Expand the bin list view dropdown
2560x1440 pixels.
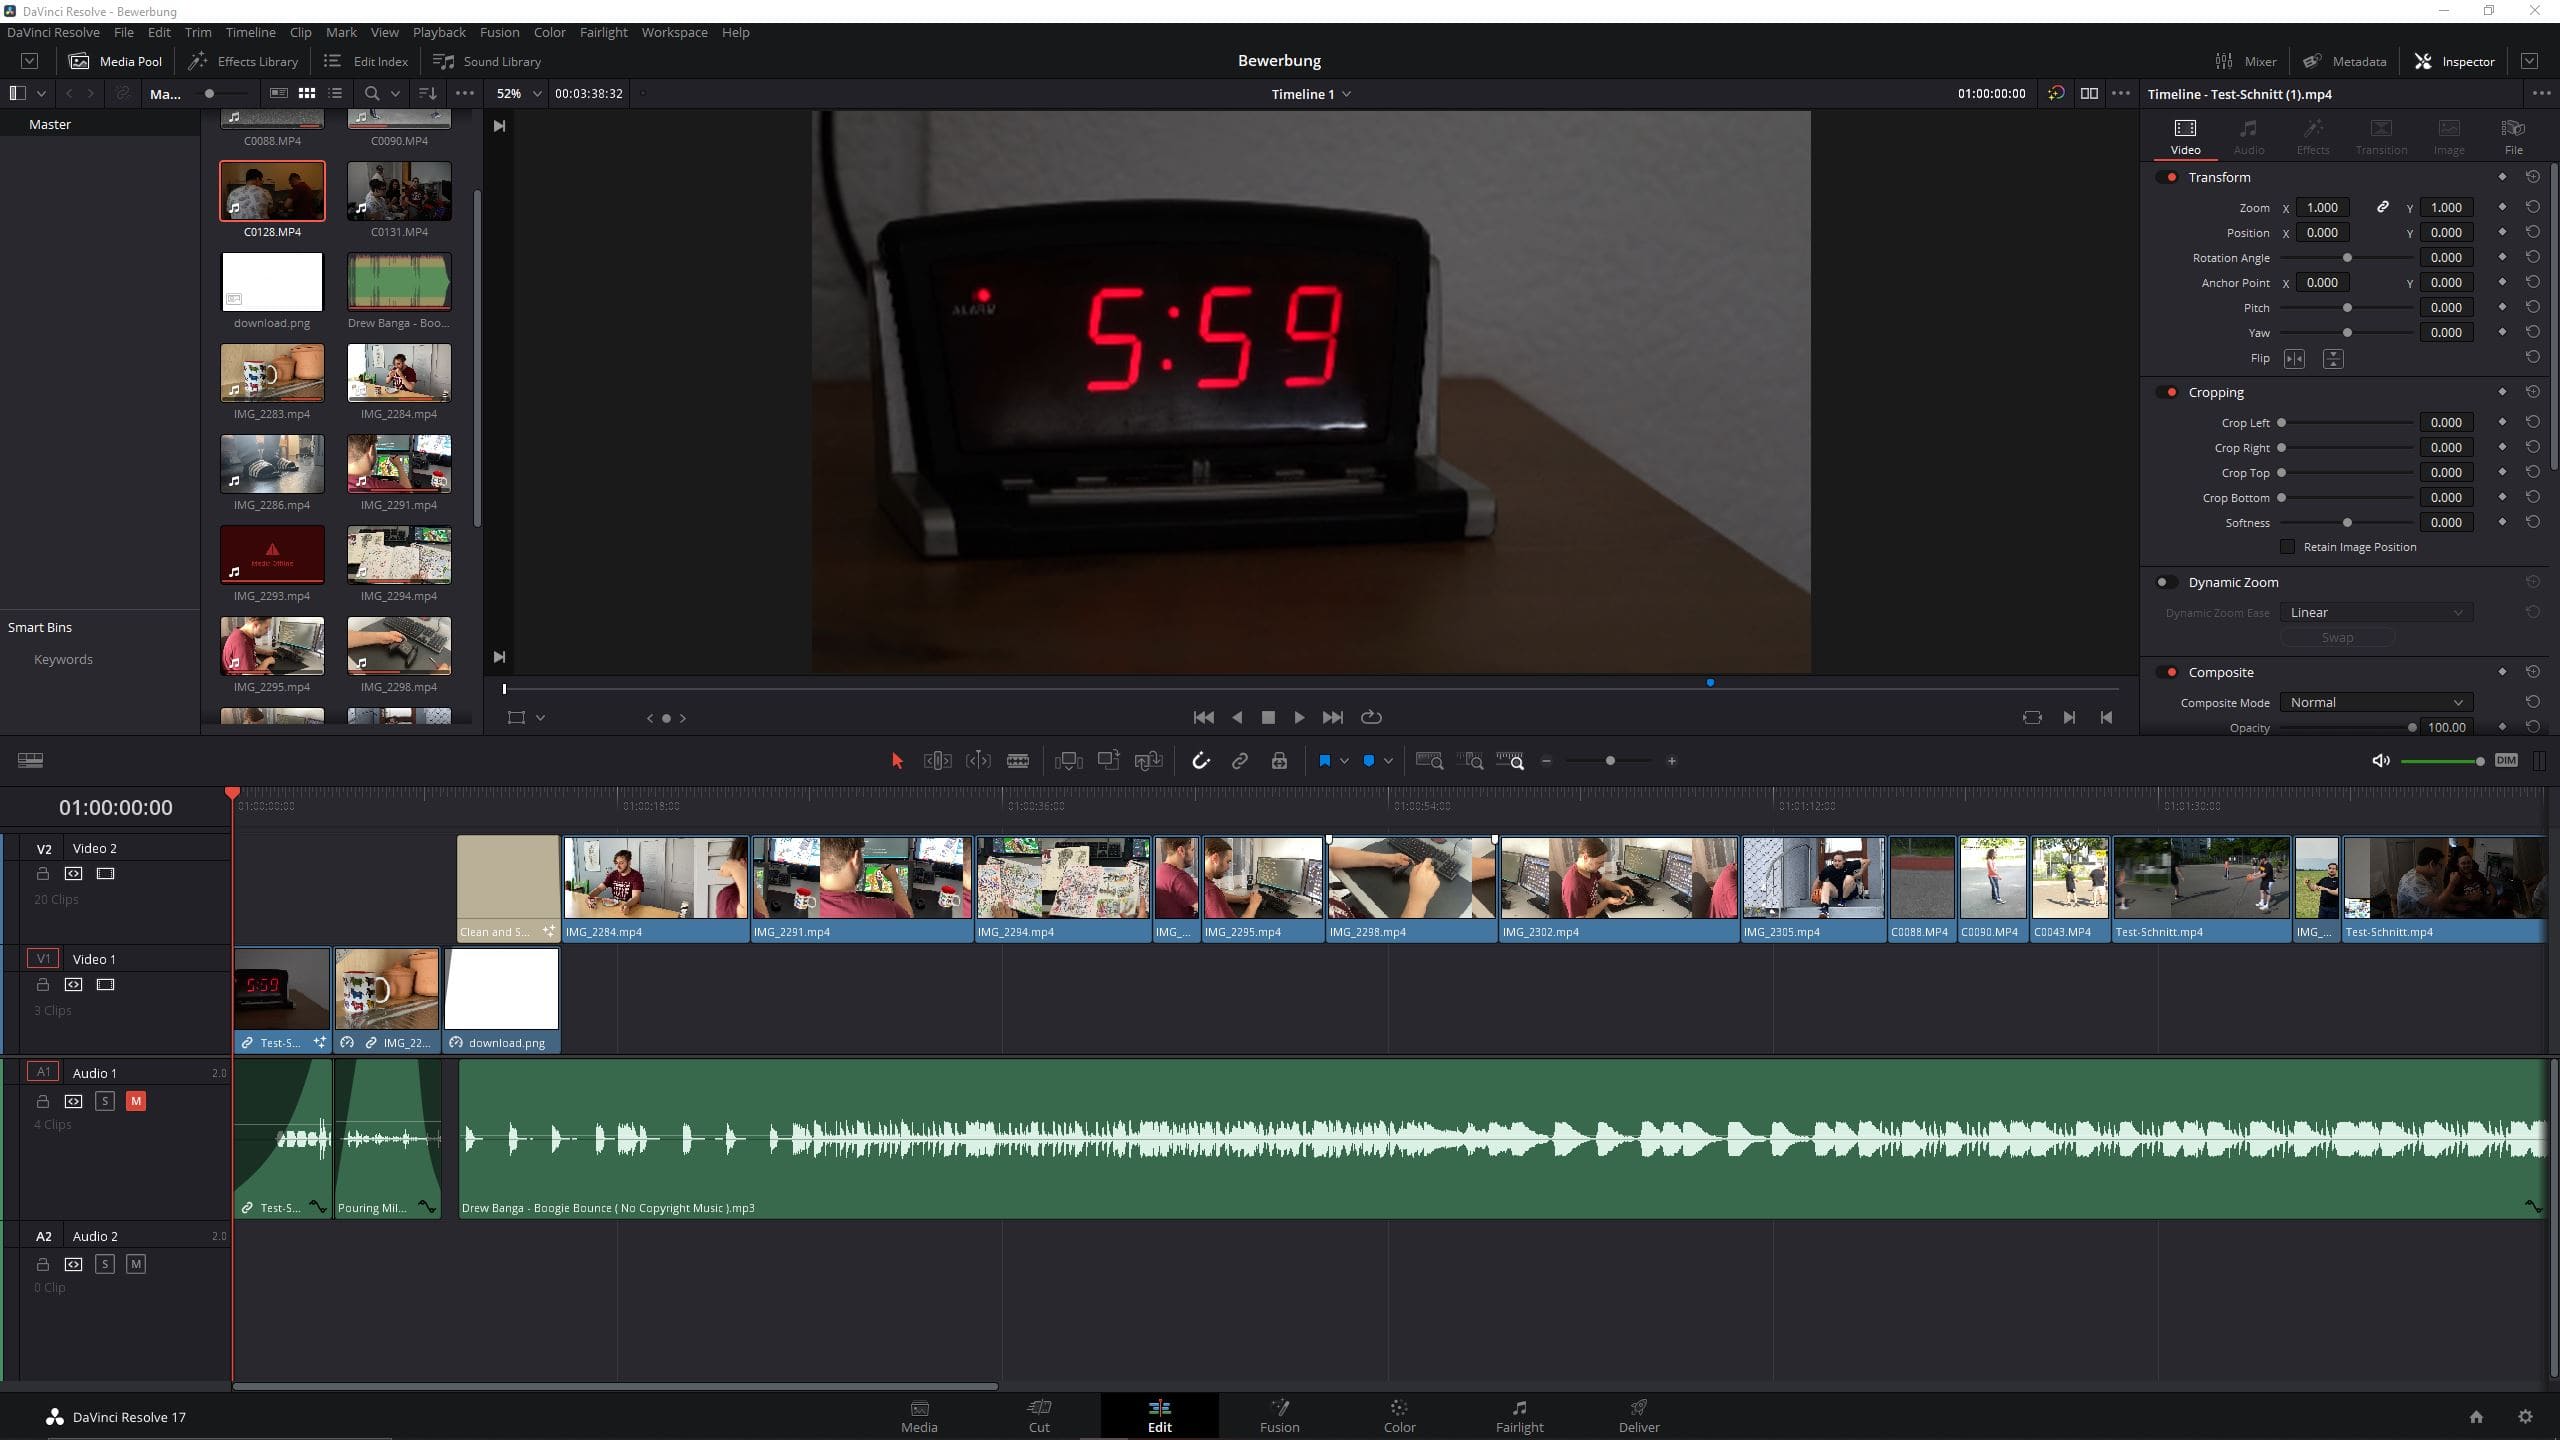[x=41, y=93]
